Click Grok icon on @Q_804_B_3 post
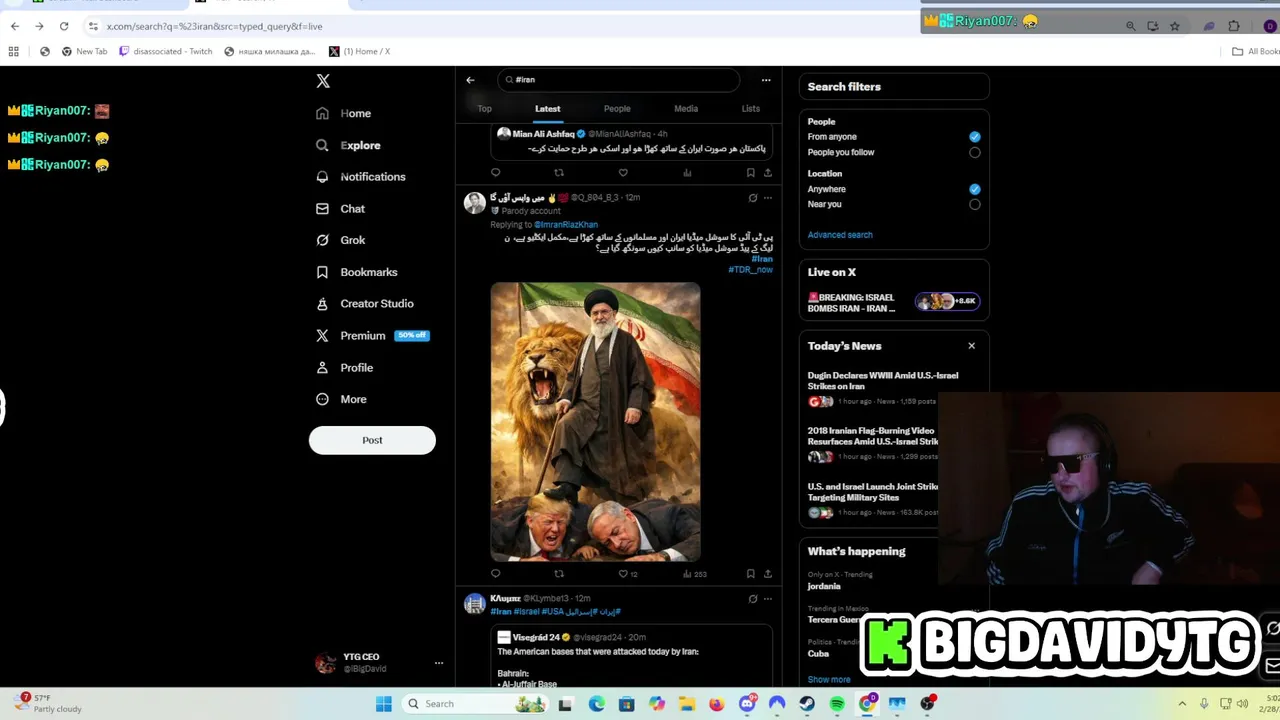The height and width of the screenshot is (720, 1280). (x=753, y=198)
